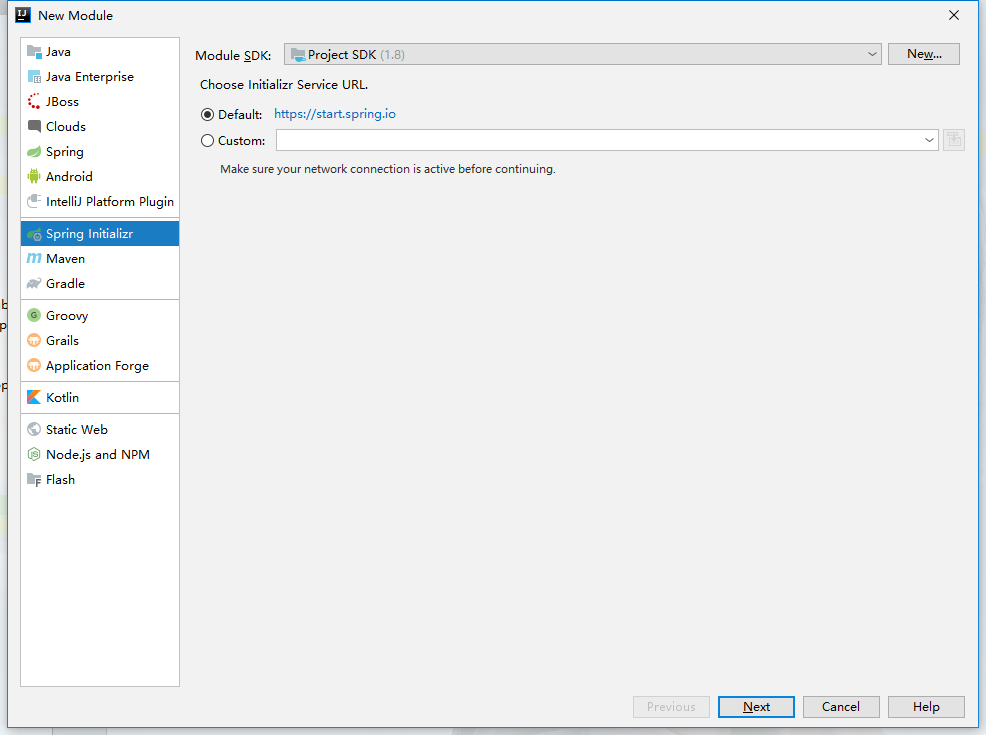Screen dimensions: 986x735
Task: Click the IntelliJ Platform Plugin icon
Action: [34, 201]
